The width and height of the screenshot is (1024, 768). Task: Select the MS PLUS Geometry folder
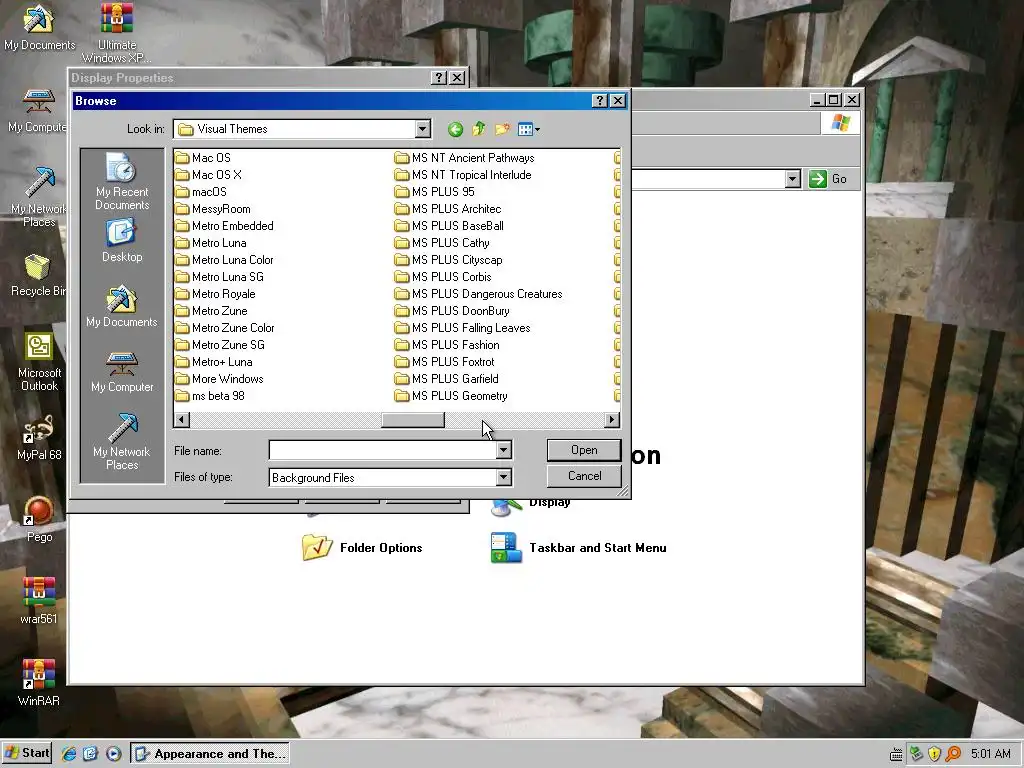pos(451,396)
